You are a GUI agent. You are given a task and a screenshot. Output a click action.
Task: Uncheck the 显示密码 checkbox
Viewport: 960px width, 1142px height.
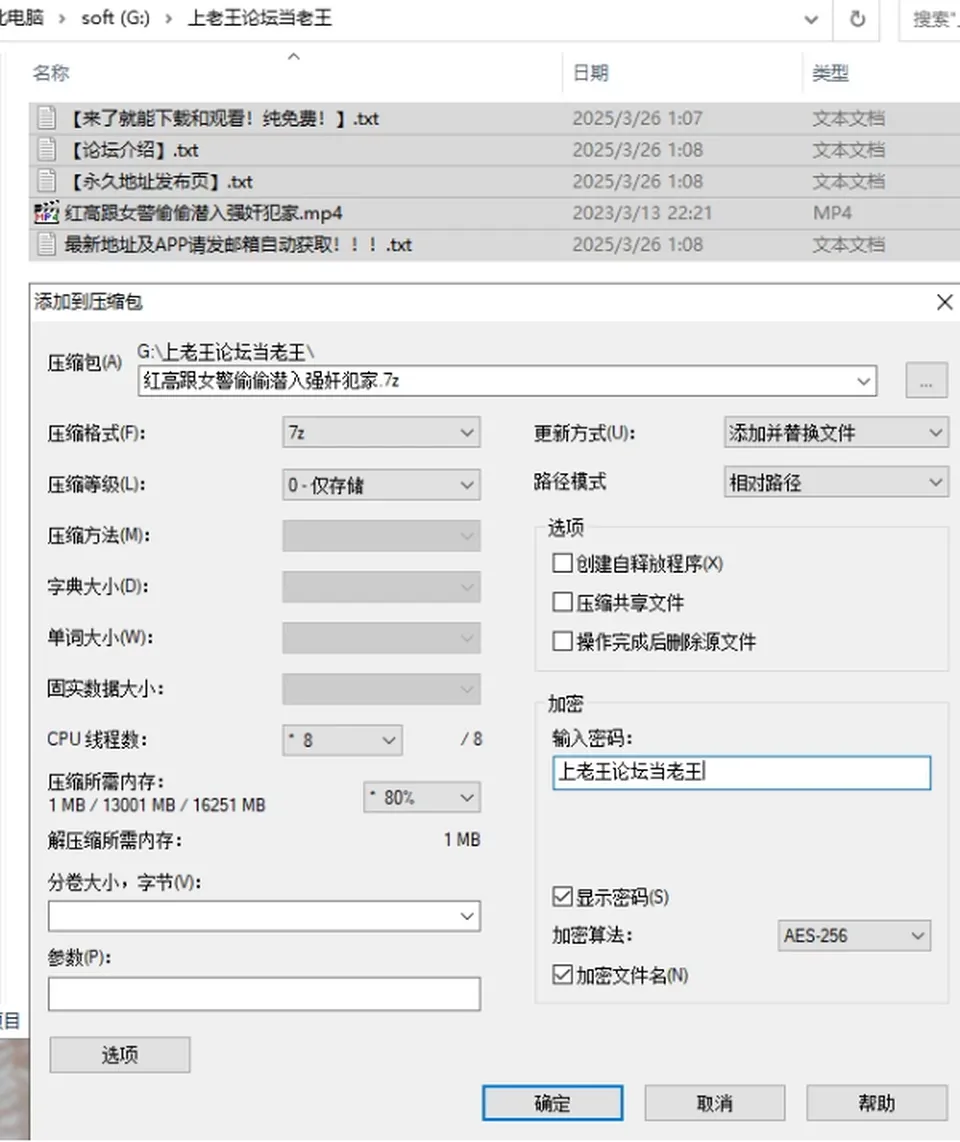coord(562,897)
